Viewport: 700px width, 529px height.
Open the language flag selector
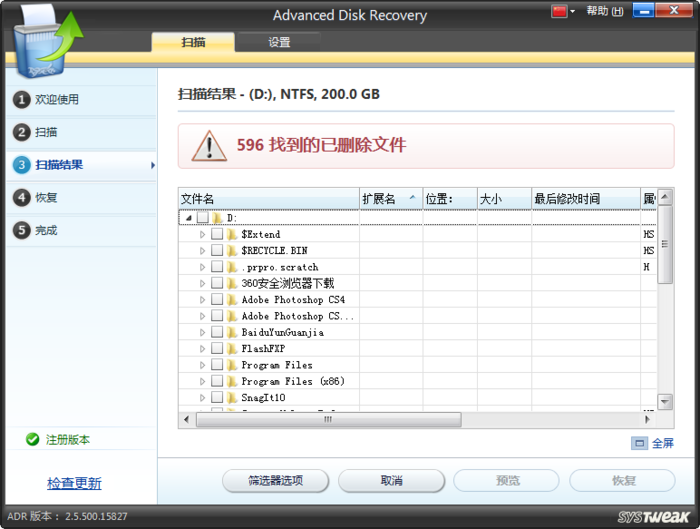click(563, 11)
